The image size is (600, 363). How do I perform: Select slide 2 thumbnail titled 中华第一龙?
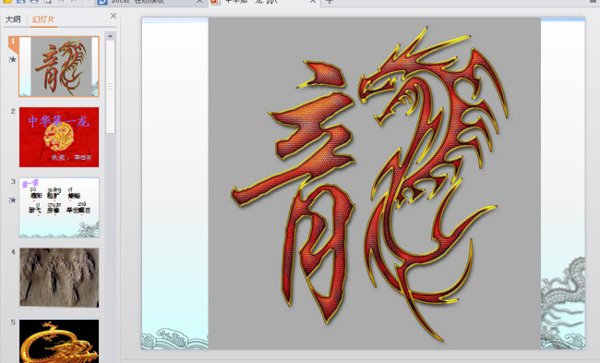(59, 137)
